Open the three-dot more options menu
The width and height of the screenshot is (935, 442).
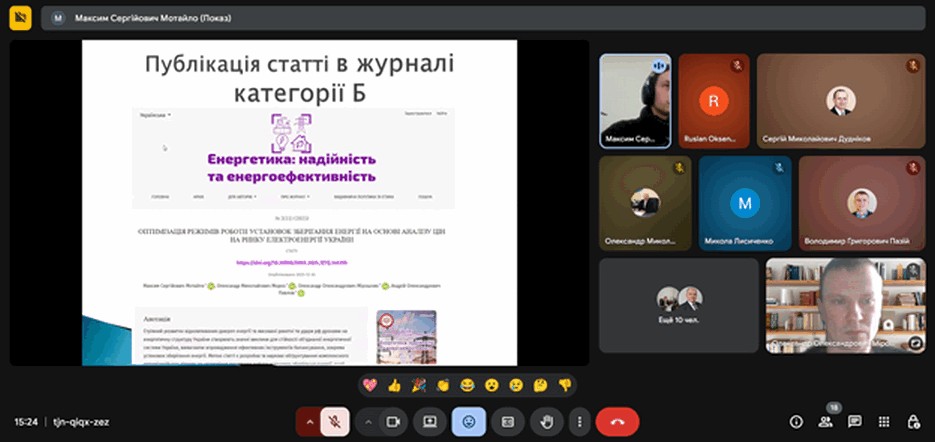click(x=579, y=422)
